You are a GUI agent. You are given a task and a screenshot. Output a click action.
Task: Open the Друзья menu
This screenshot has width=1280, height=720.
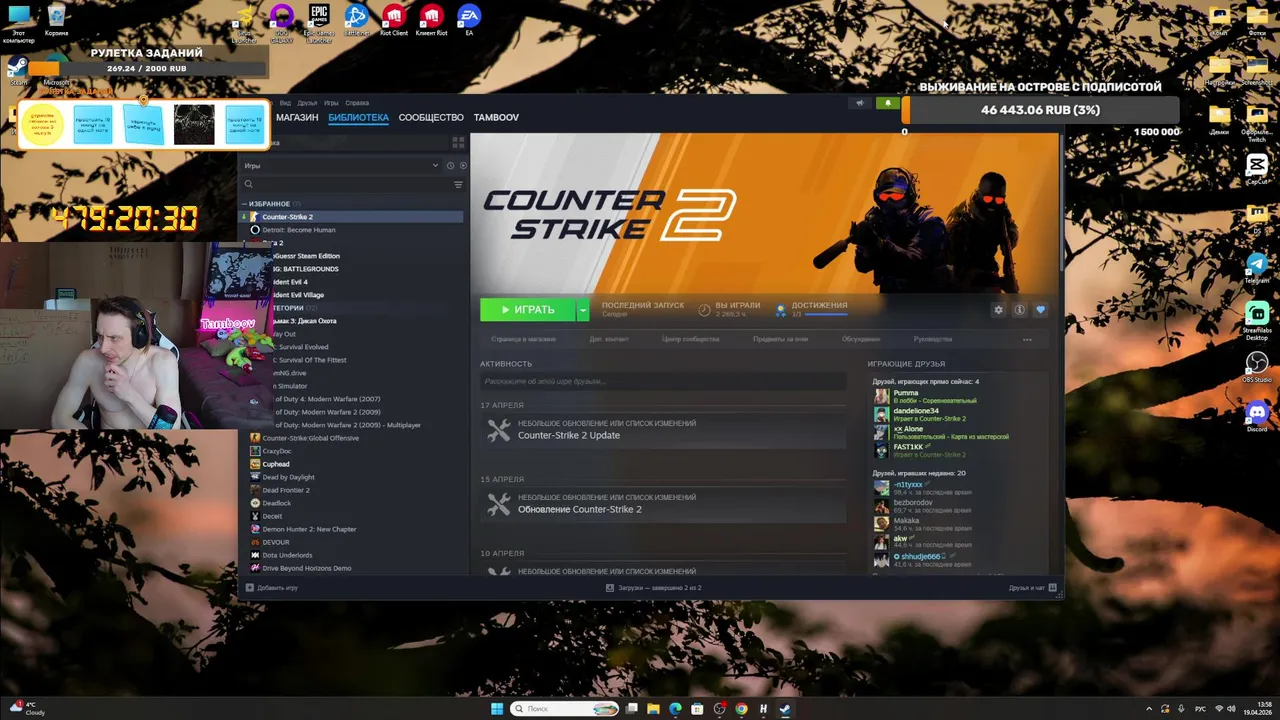point(307,103)
